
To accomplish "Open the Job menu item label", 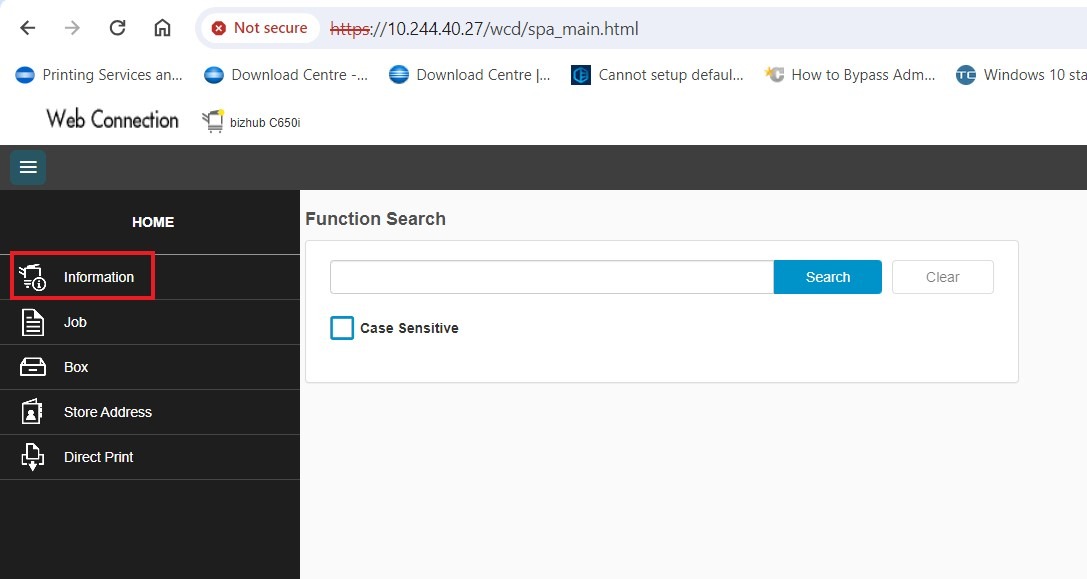I will [75, 322].
